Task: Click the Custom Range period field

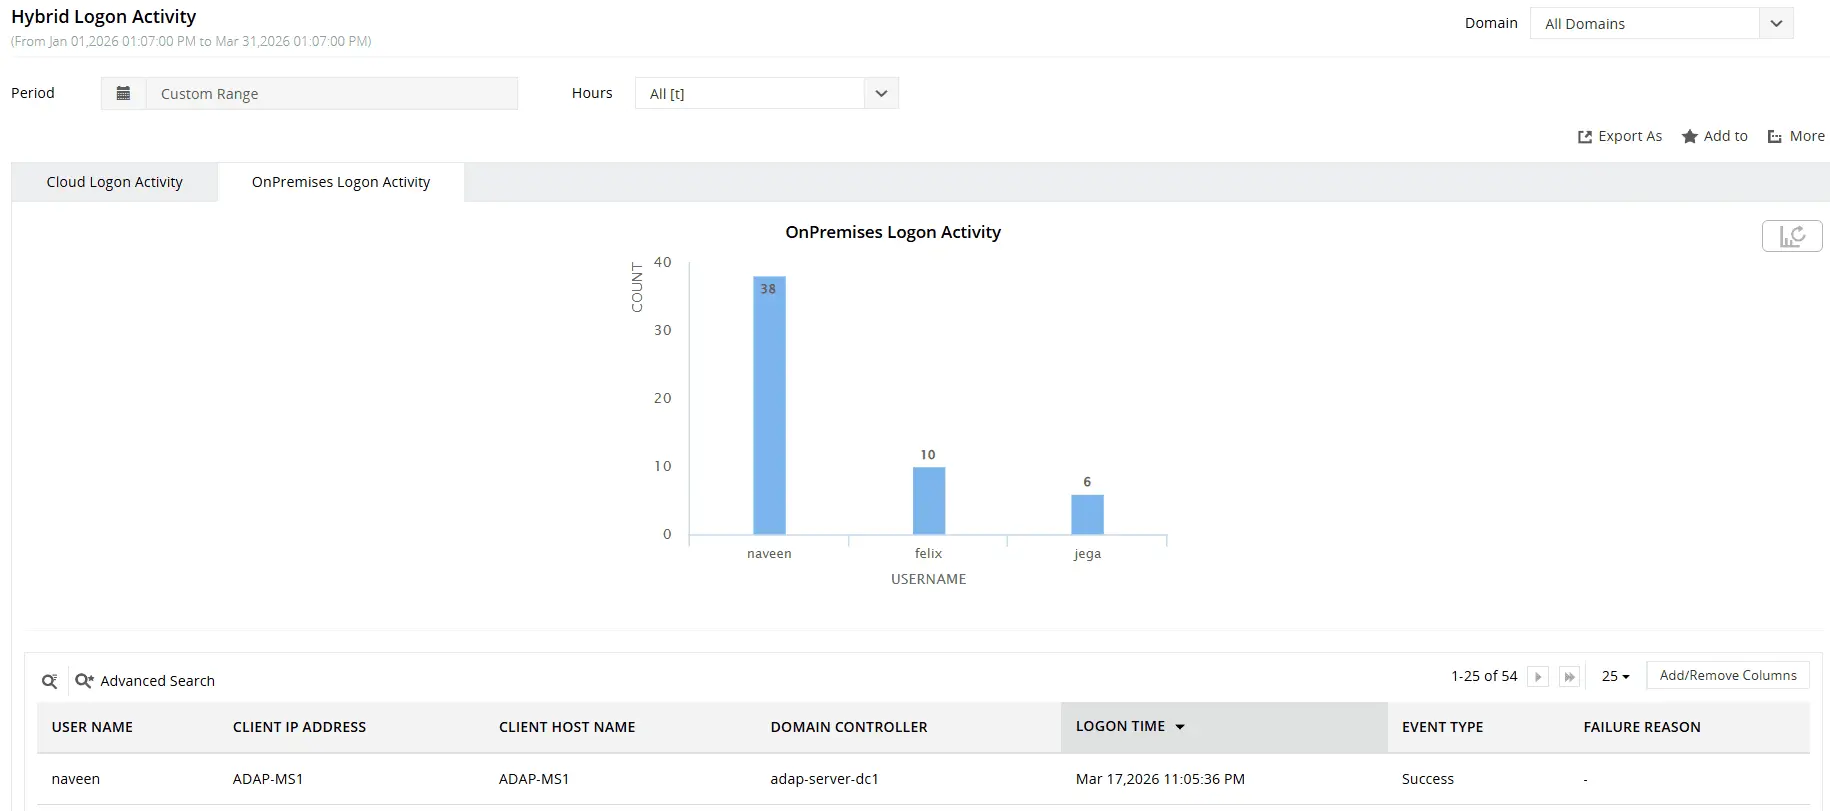Action: click(x=332, y=93)
